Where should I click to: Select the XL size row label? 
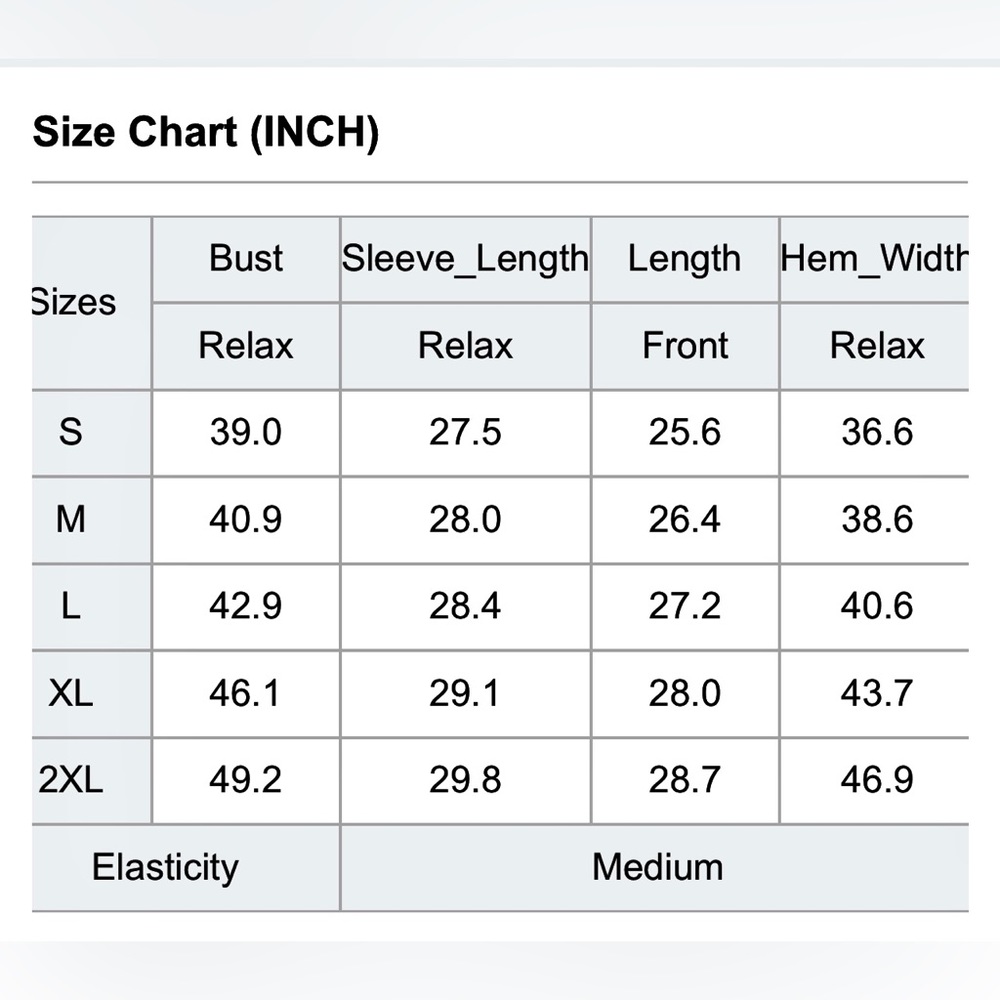click(71, 693)
